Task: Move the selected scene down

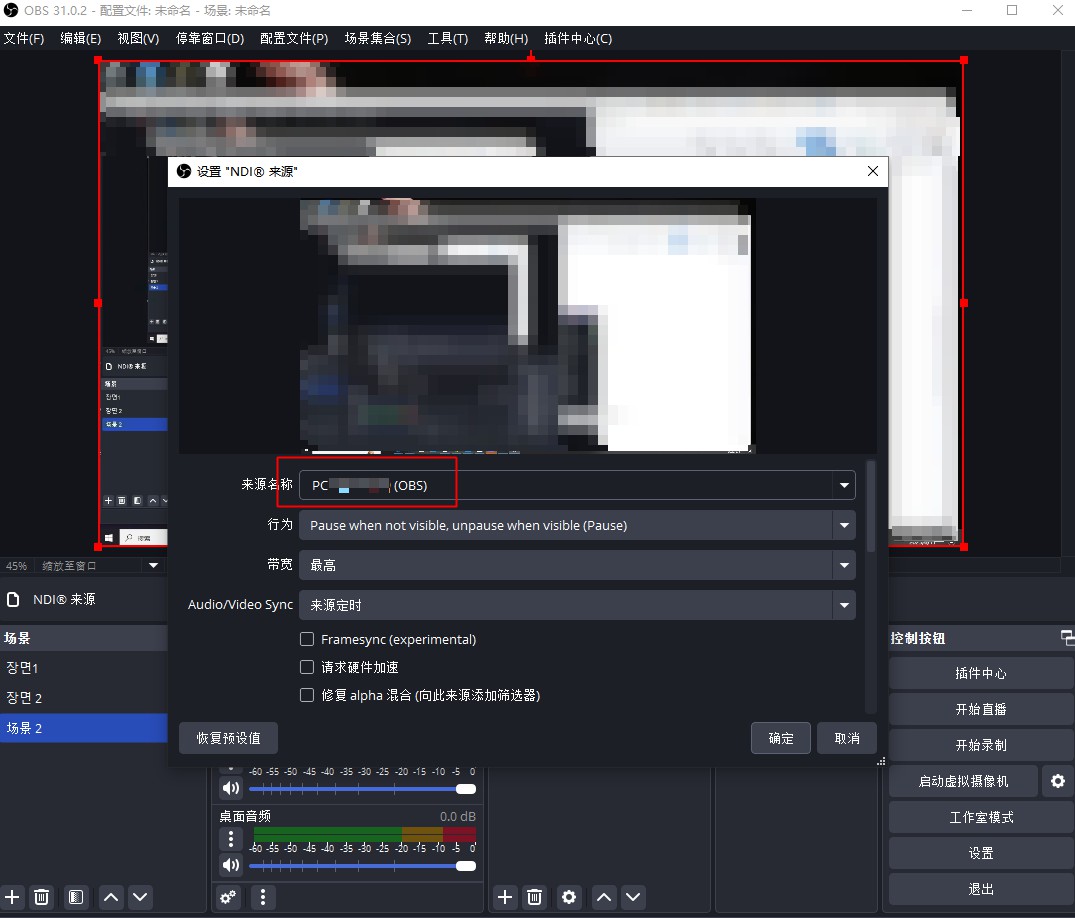Action: pyautogui.click(x=140, y=896)
